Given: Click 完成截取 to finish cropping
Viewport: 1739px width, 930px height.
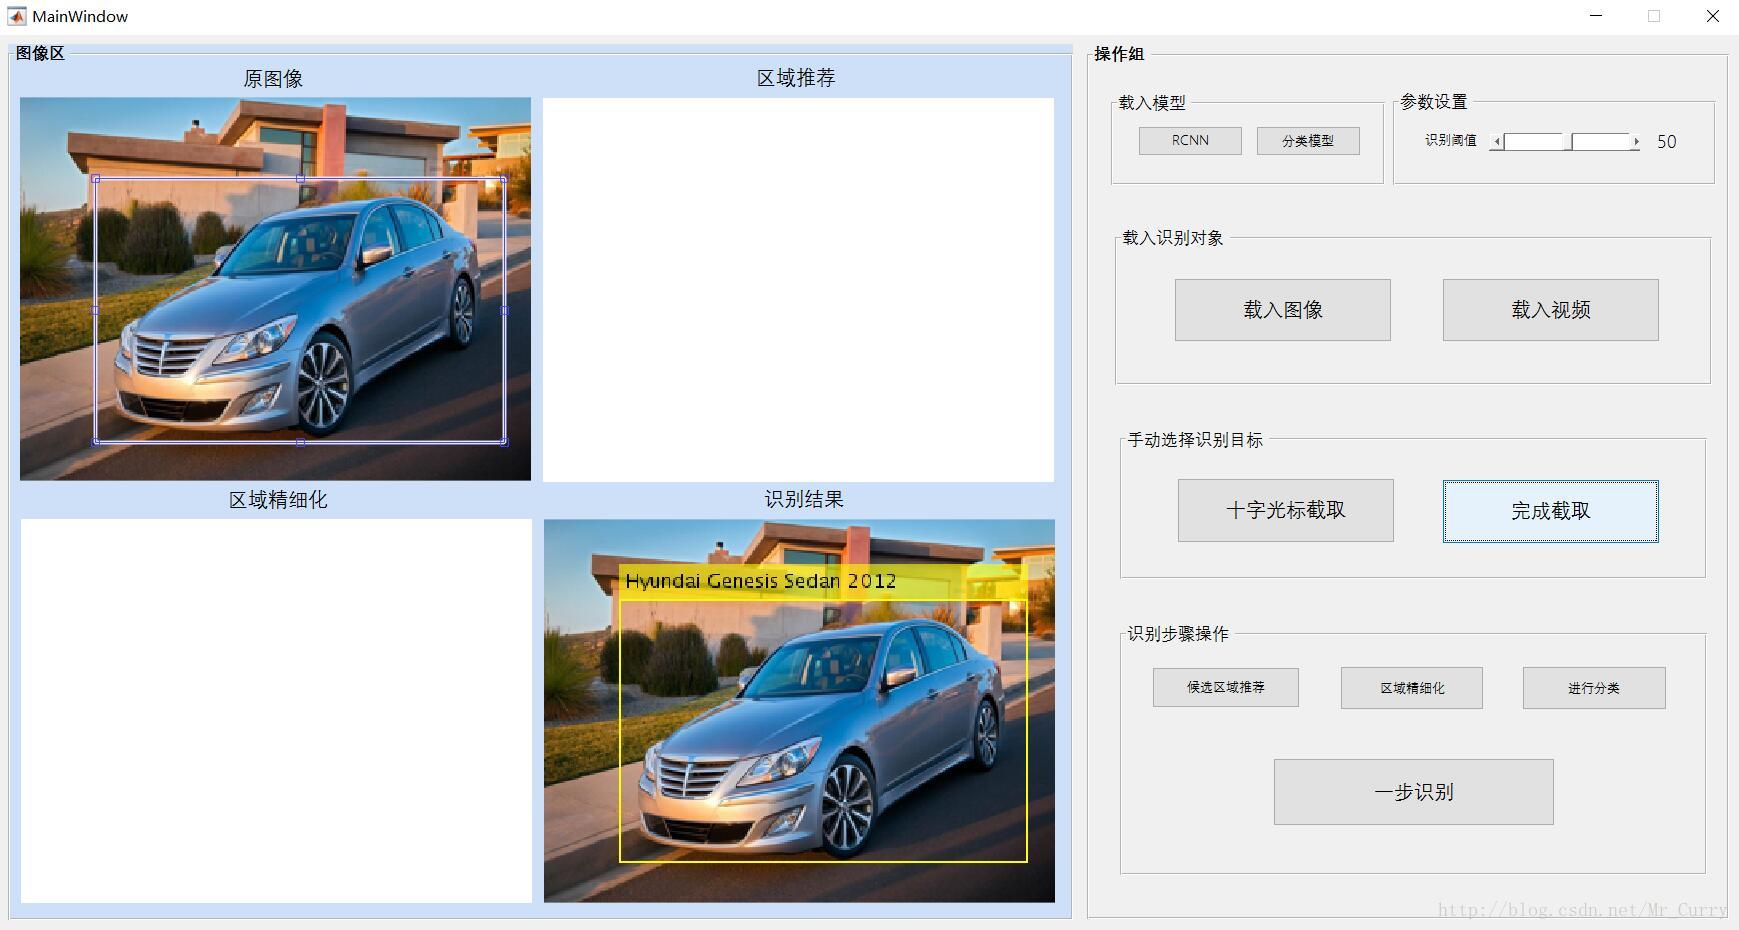Looking at the screenshot, I should pos(1550,511).
